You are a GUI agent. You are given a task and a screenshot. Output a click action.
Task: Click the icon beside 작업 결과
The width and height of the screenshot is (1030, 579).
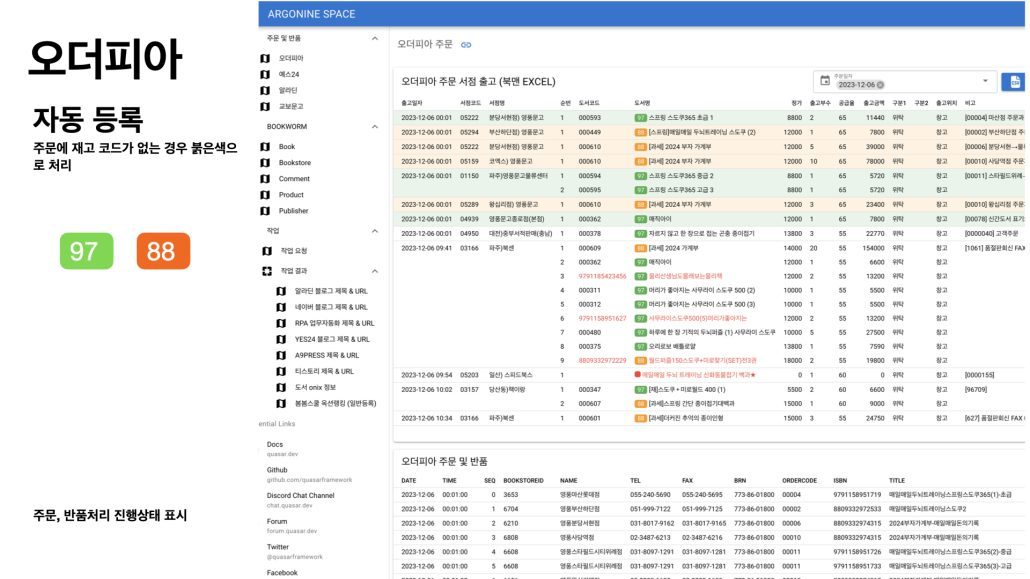click(x=265, y=271)
